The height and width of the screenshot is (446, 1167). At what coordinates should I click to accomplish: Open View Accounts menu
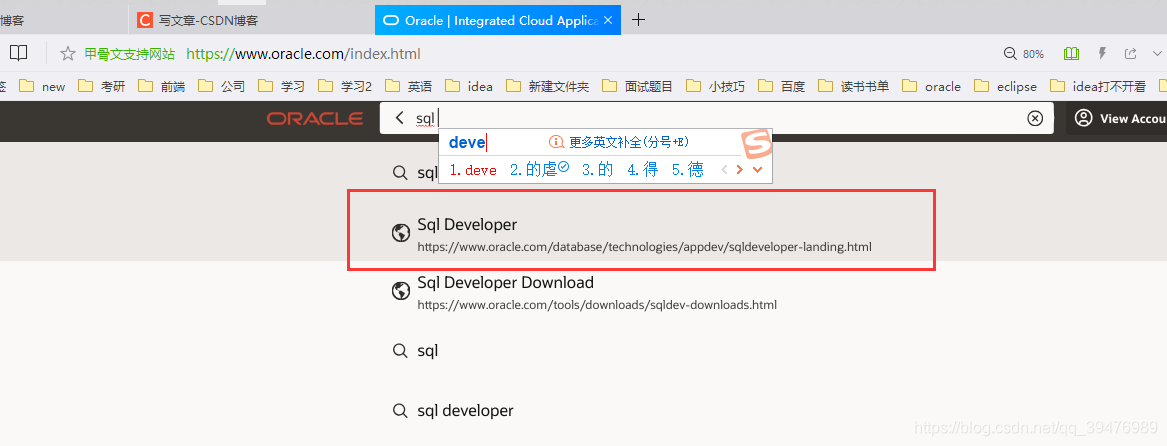click(1120, 118)
